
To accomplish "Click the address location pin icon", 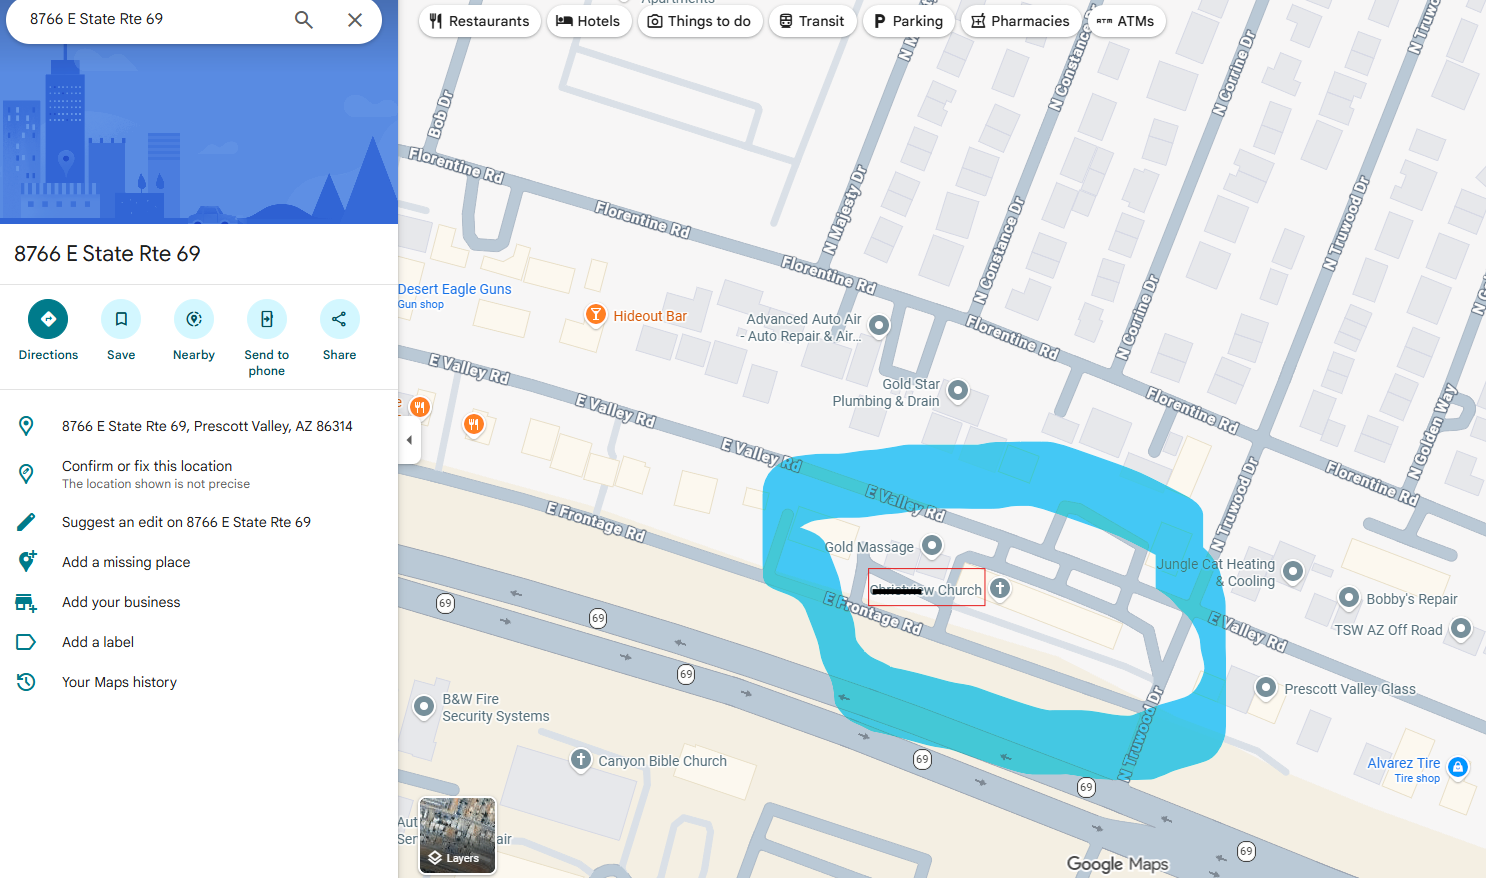I will point(27,426).
